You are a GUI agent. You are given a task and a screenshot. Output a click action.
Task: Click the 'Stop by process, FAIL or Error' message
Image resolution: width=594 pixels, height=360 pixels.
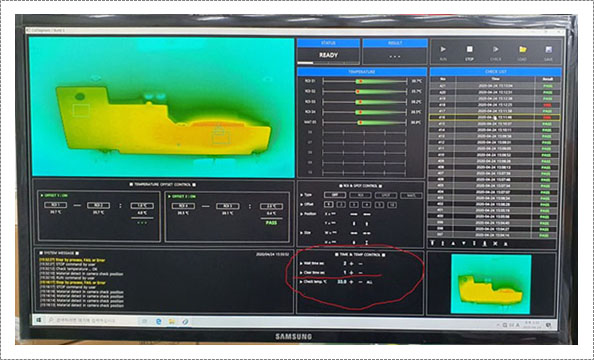[x=73, y=260]
